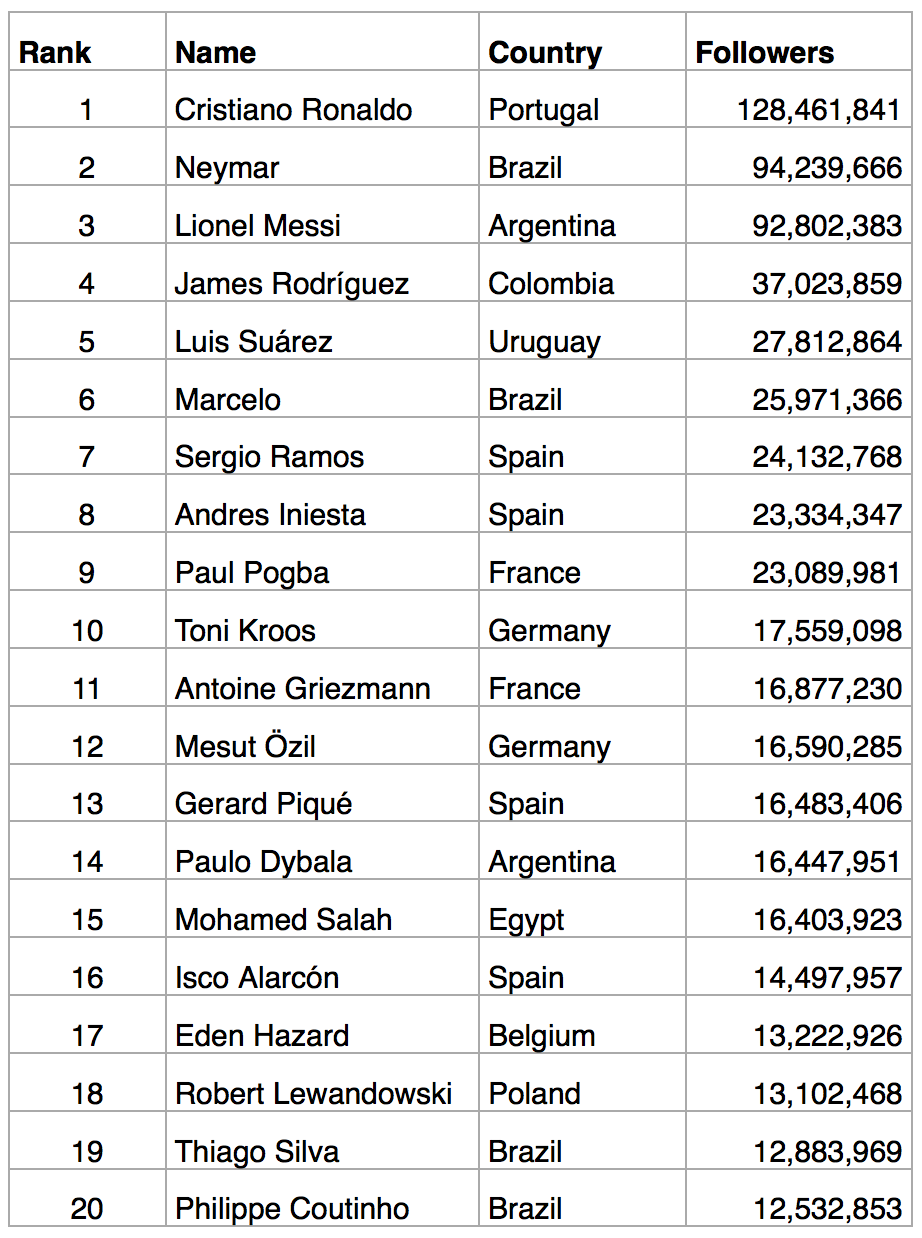
Task: Select the Name column header cell
Action: [x=322, y=42]
